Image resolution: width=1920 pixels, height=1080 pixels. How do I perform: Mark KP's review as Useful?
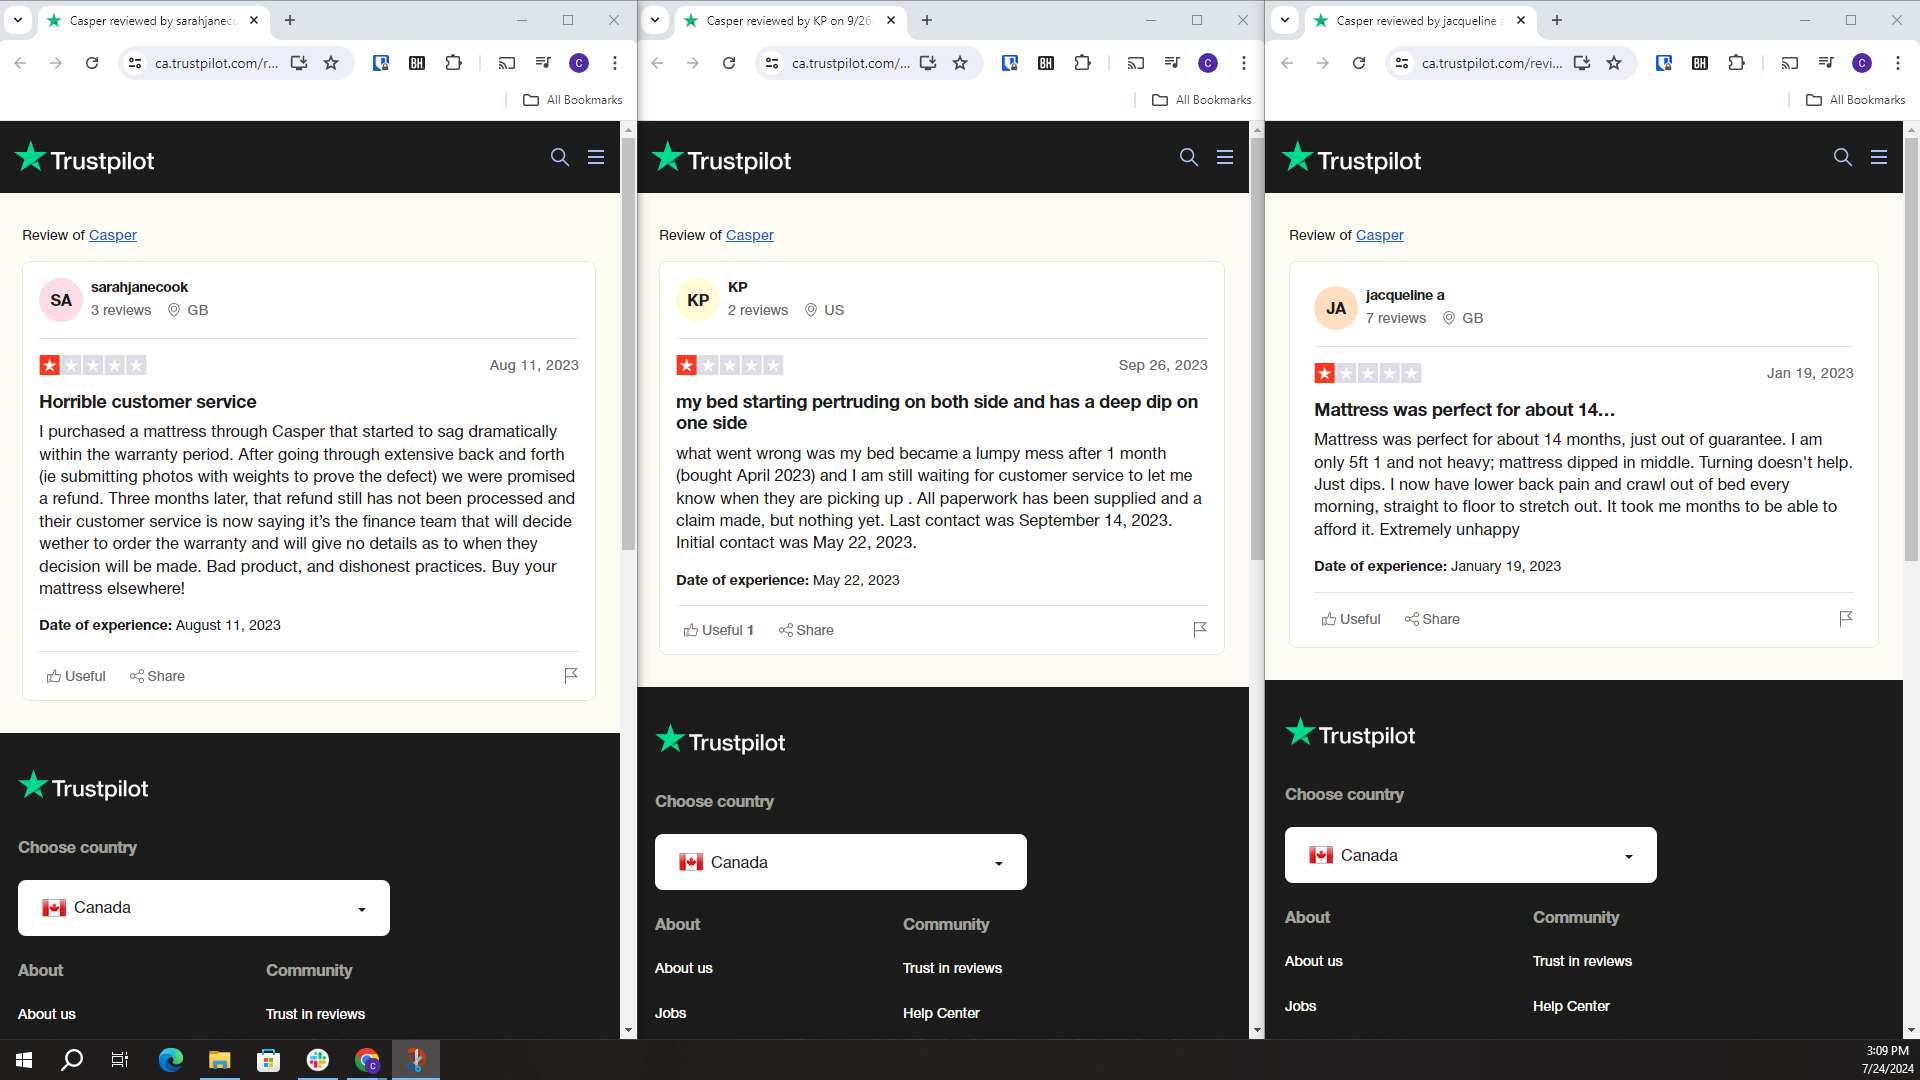718,630
